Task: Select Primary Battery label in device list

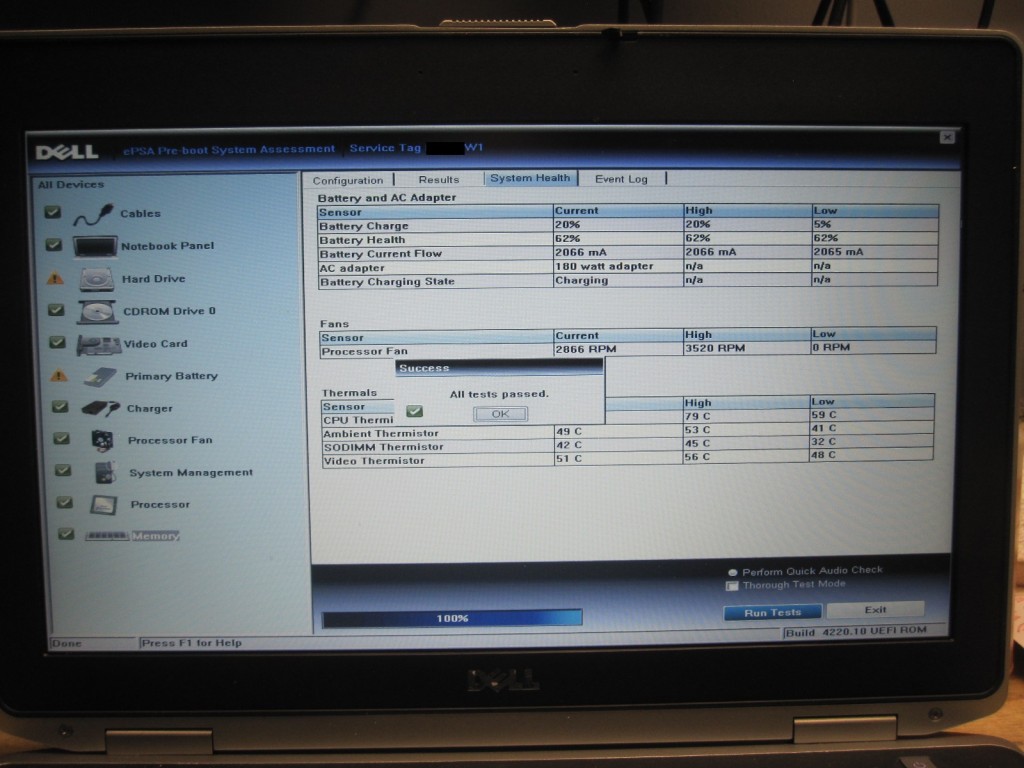Action: click(x=171, y=376)
